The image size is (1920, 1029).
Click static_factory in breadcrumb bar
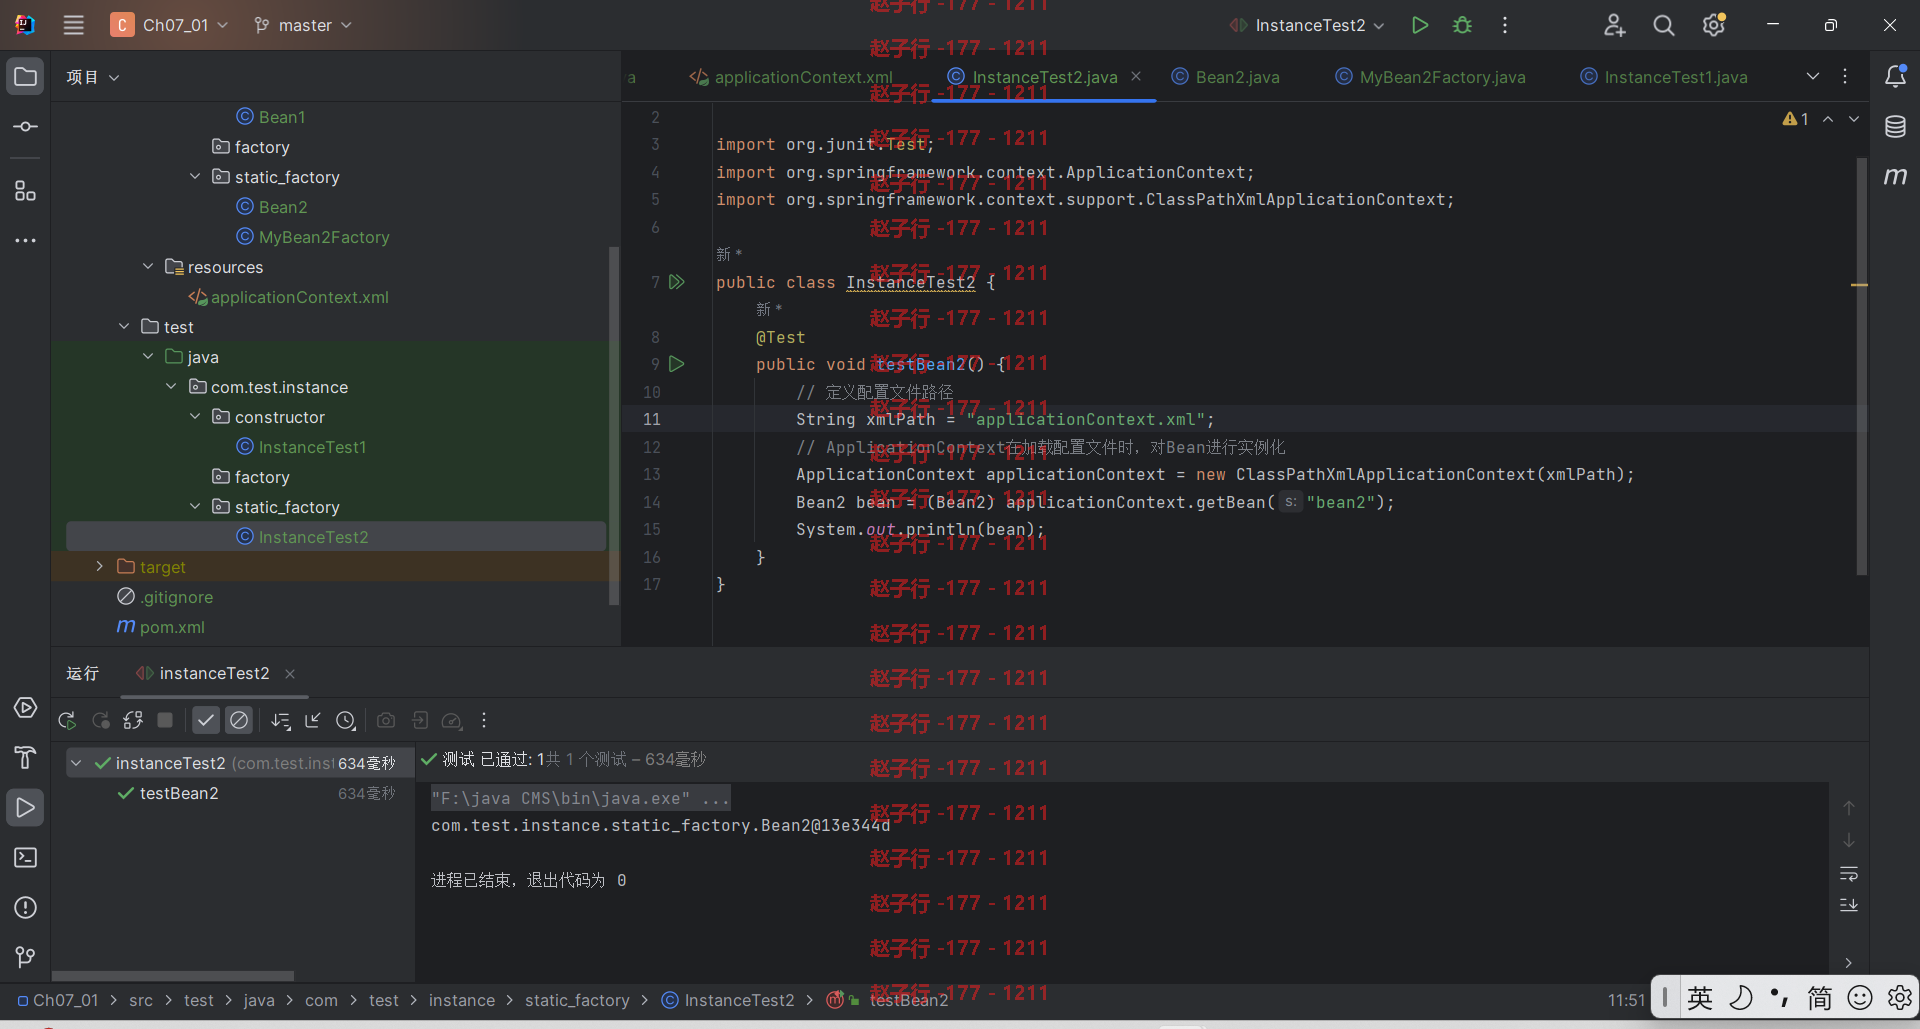coord(577,1000)
